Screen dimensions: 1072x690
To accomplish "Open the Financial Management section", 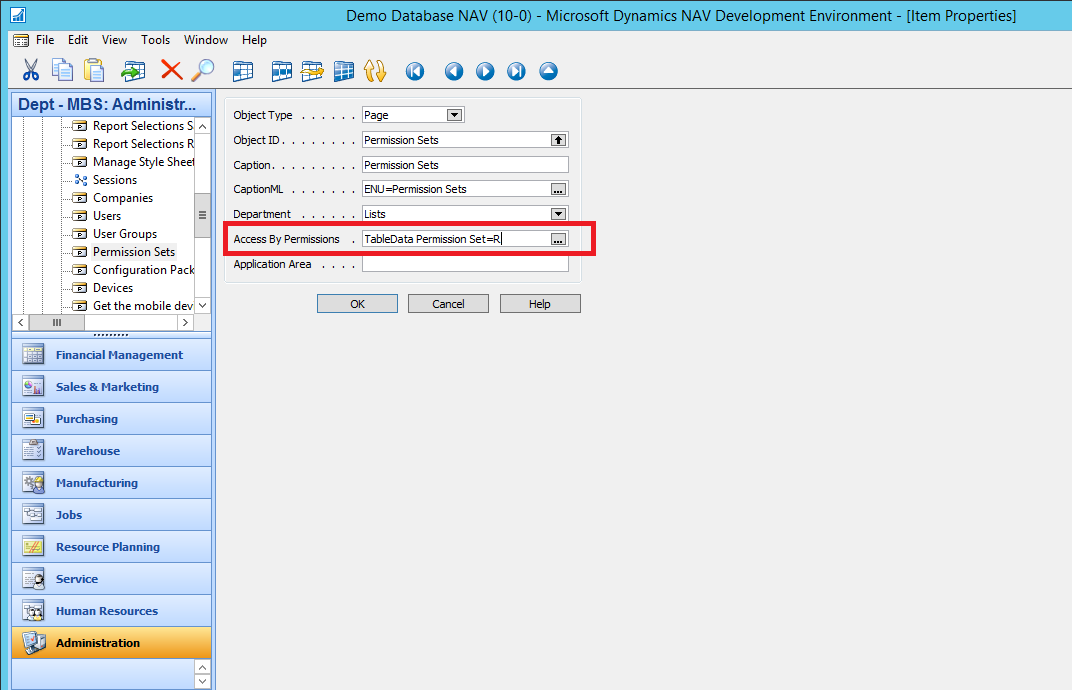I will tap(118, 355).
